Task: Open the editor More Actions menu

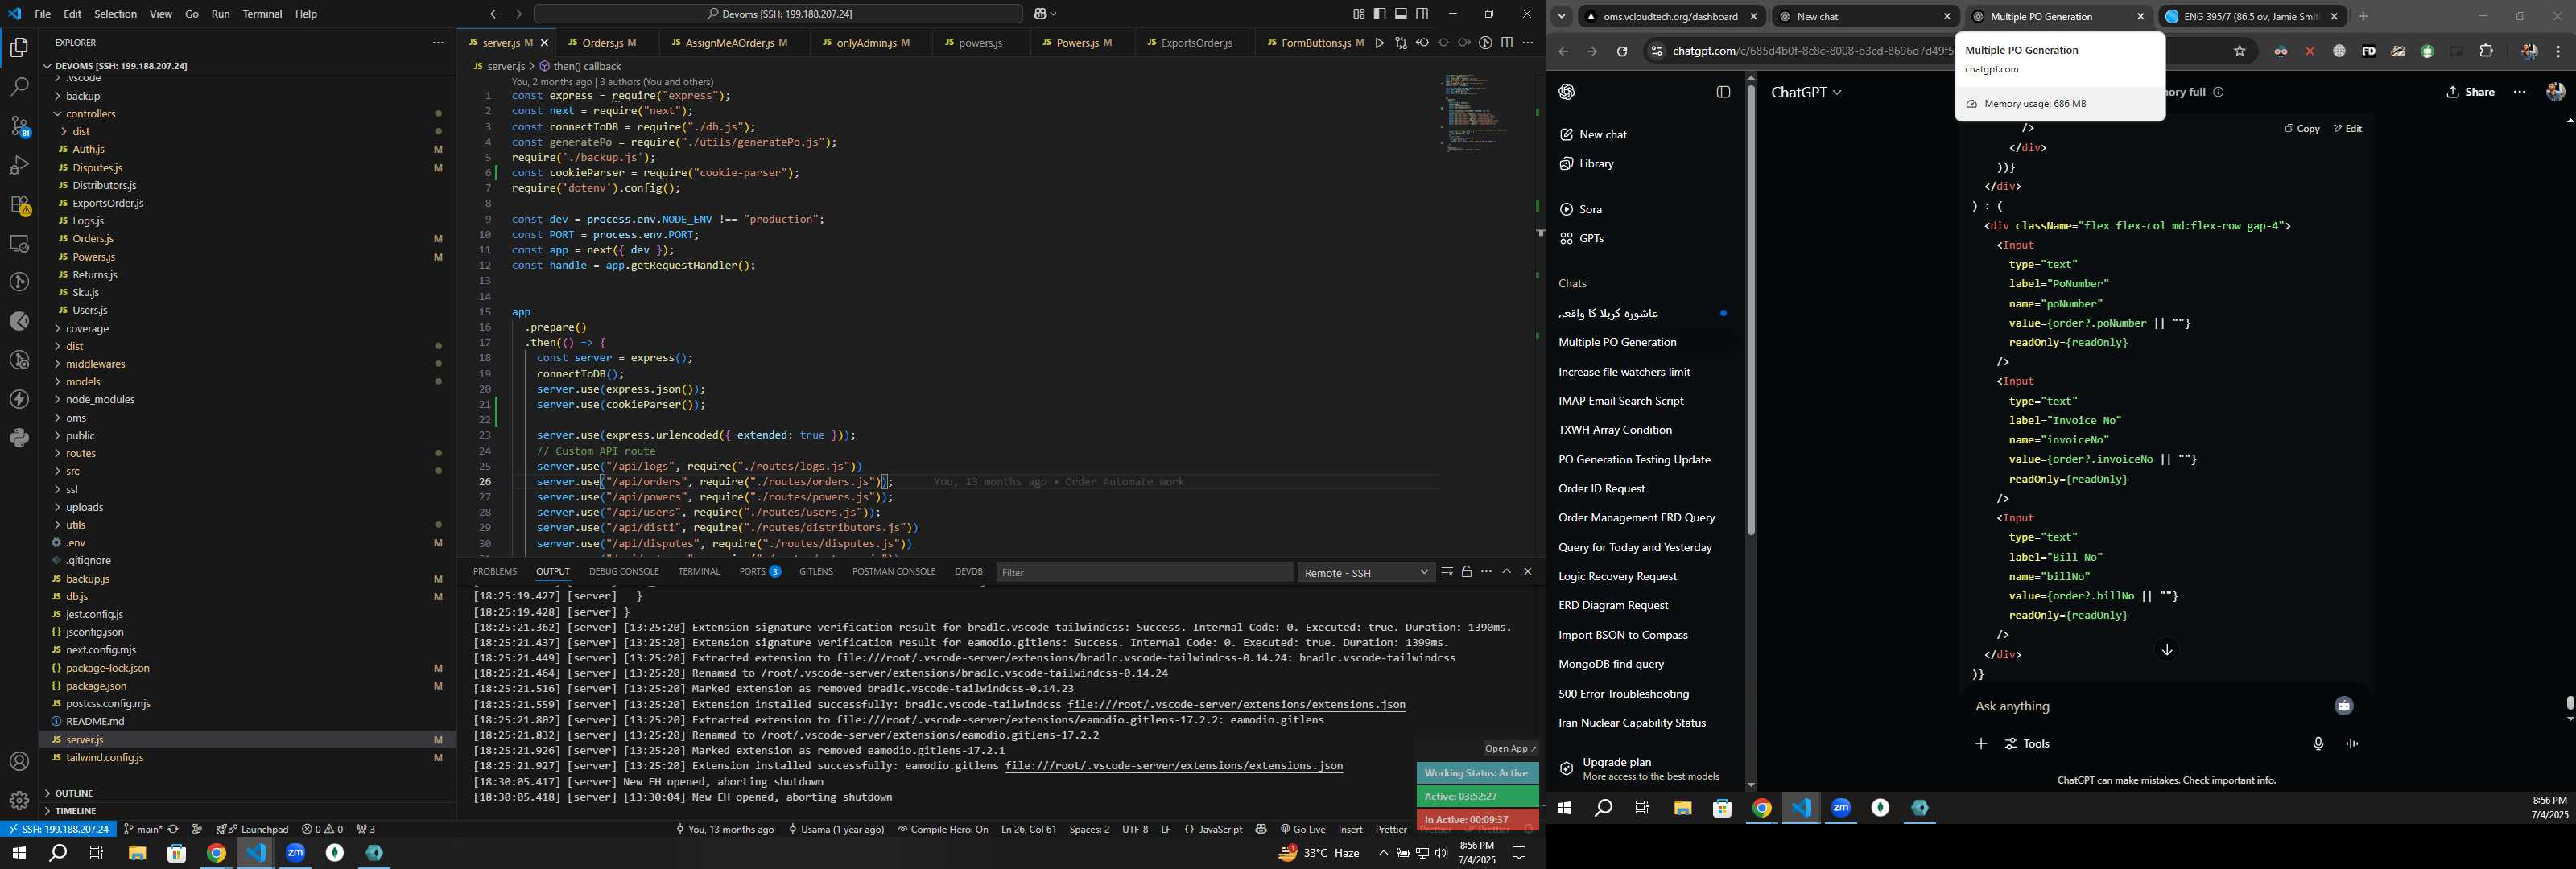Action: coord(1528,43)
